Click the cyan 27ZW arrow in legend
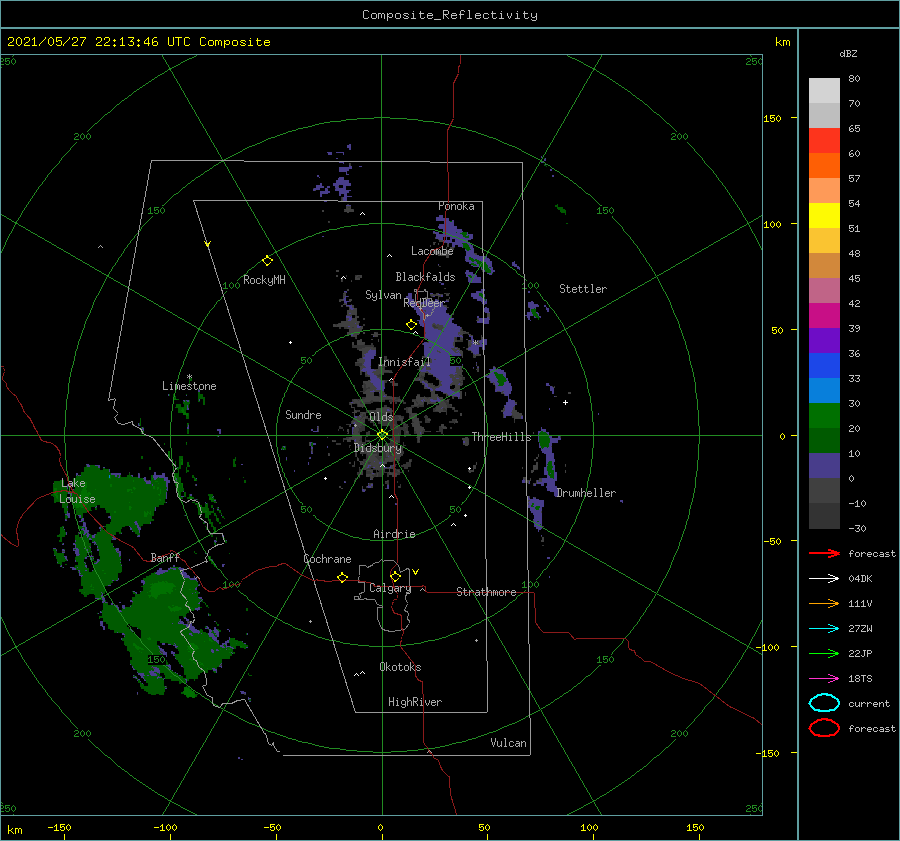Image resolution: width=900 pixels, height=841 pixels. coord(824,629)
